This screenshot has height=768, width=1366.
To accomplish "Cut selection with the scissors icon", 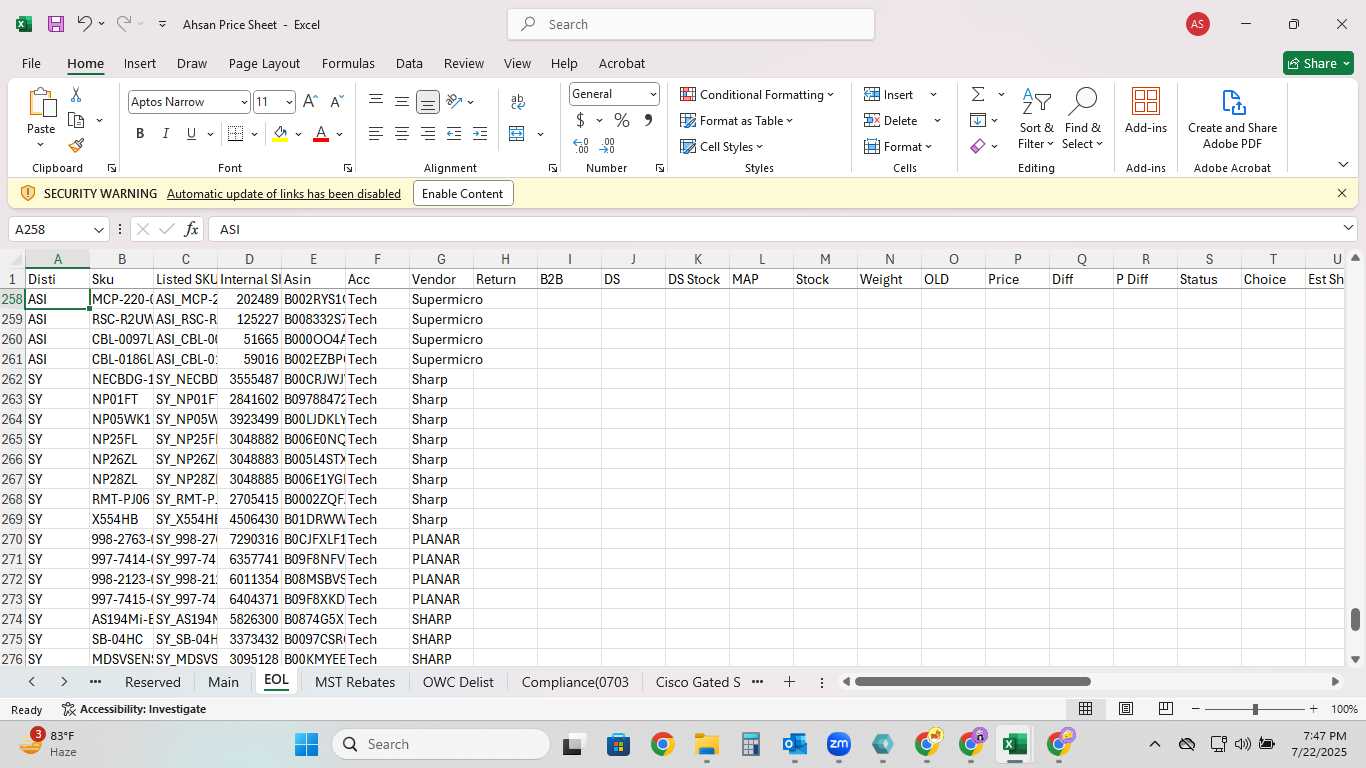I will click(x=76, y=95).
